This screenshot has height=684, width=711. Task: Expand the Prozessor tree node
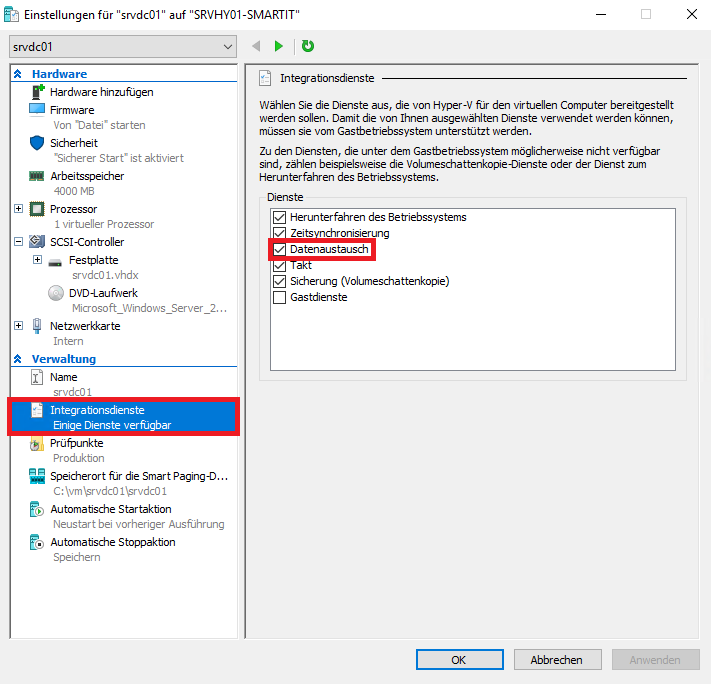tap(18, 209)
